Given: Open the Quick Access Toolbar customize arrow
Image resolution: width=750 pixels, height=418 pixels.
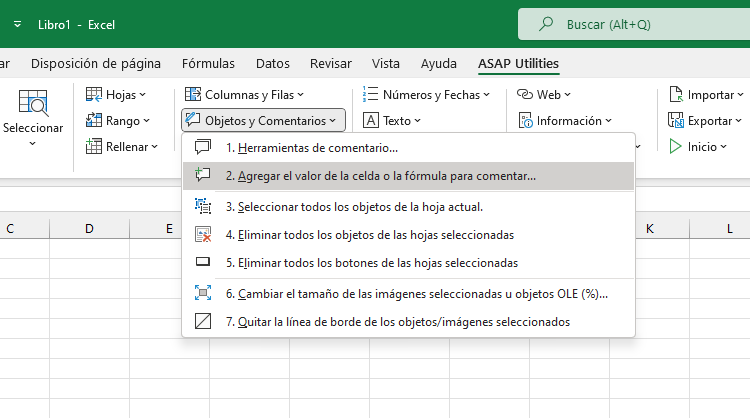Looking at the screenshot, I should 17,24.
